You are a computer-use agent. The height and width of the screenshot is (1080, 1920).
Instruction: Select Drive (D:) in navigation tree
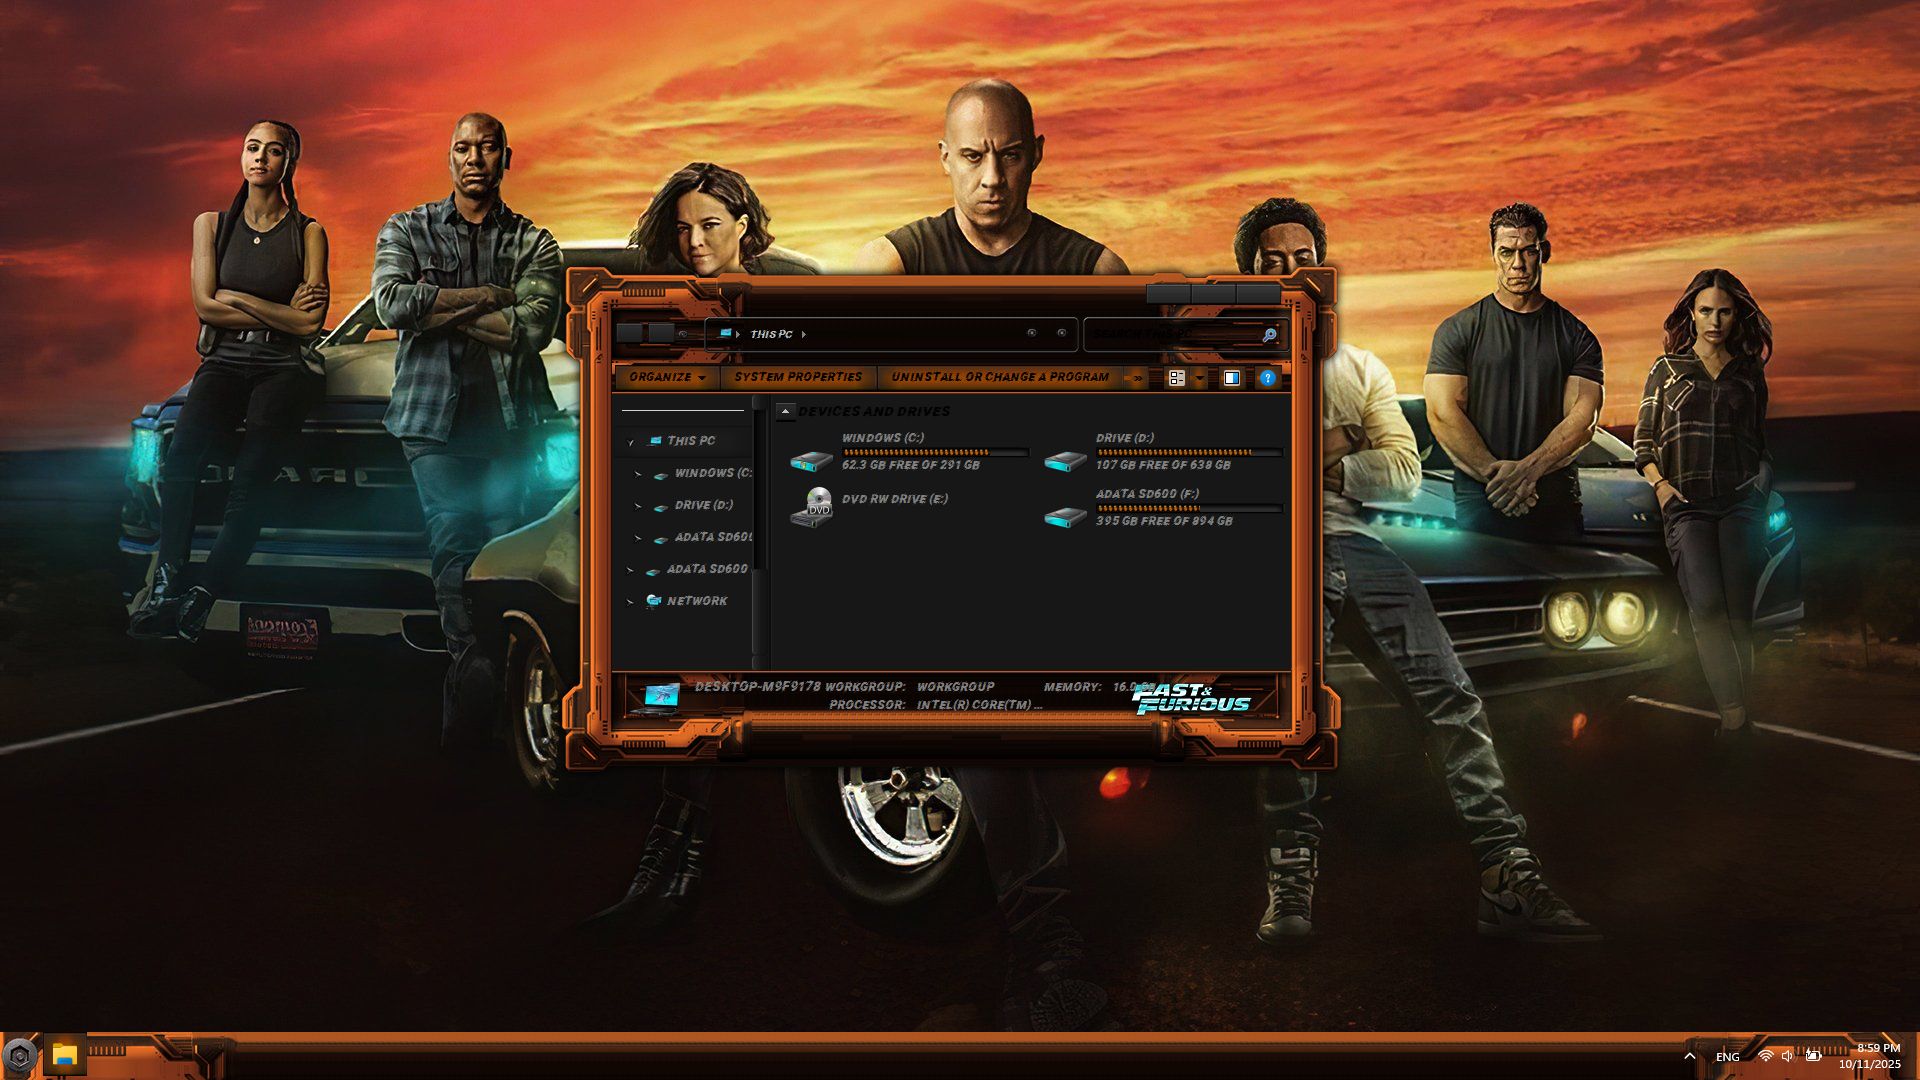pos(703,505)
